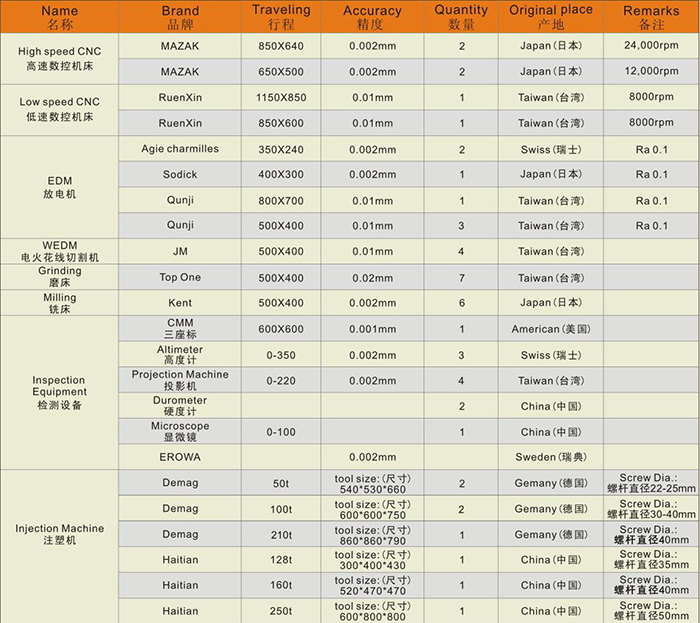Click the Top One brand cell

180,277
